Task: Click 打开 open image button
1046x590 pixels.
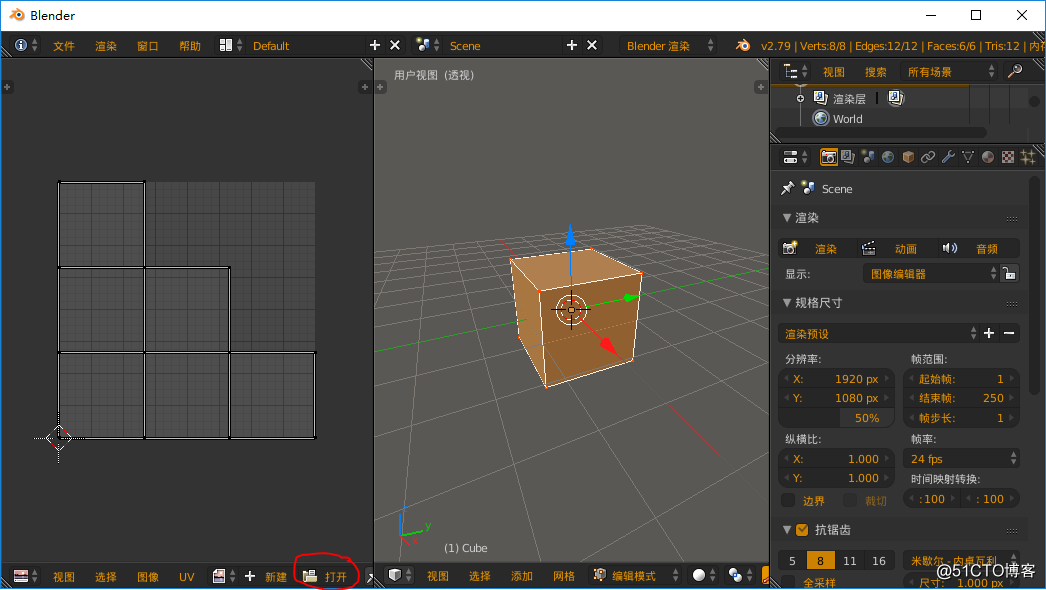Action: 327,576
